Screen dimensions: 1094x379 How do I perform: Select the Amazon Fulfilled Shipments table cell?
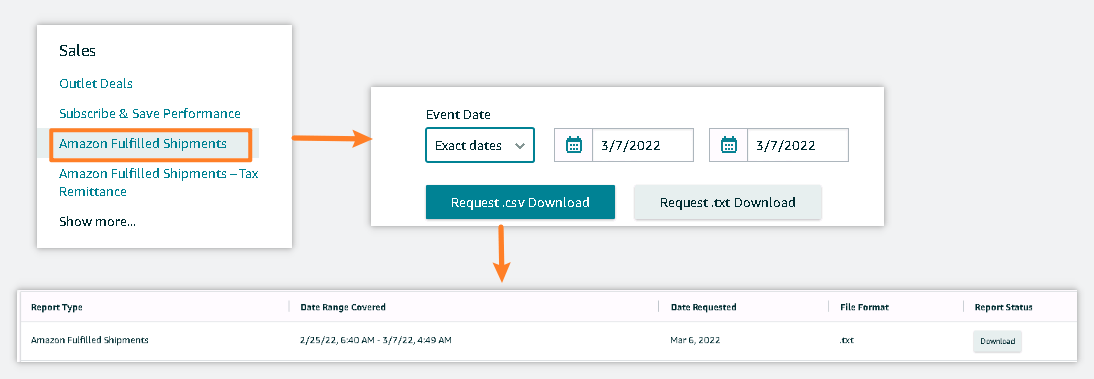pos(90,340)
